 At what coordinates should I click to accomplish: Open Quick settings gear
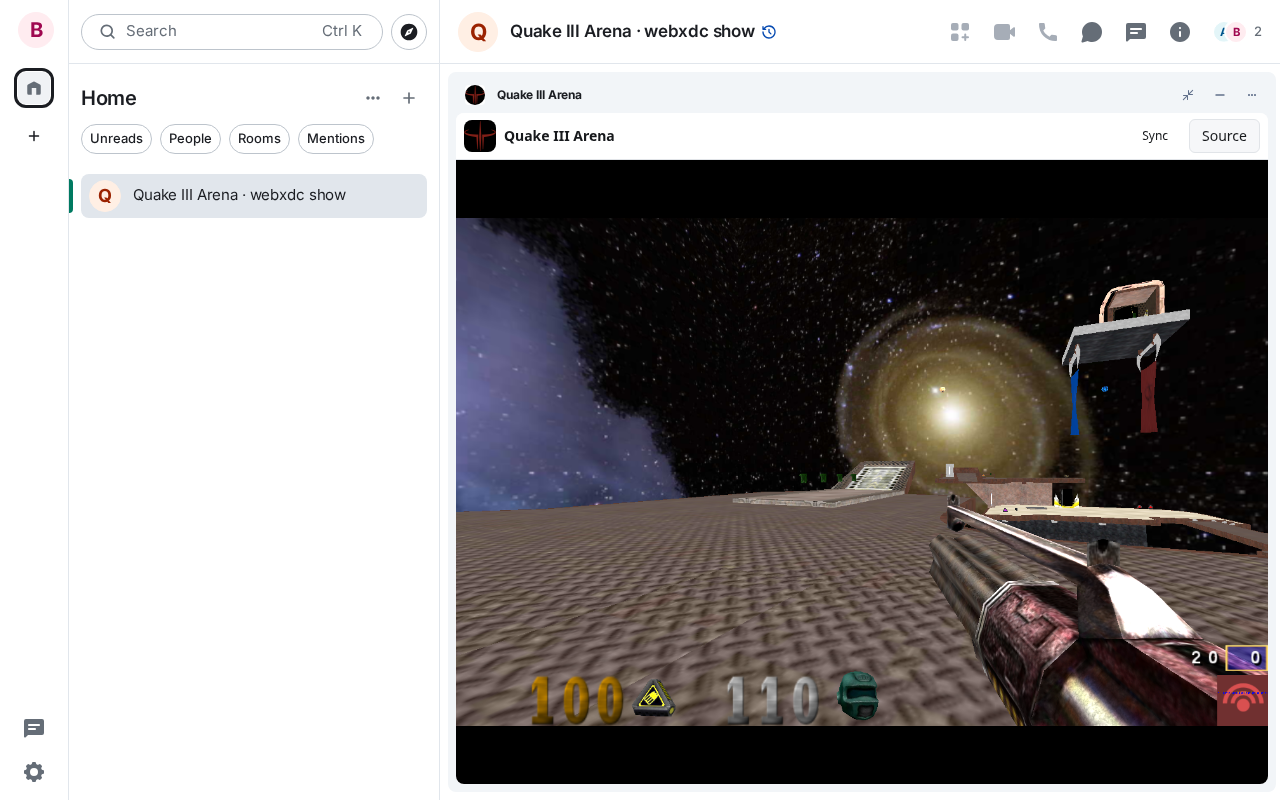[x=34, y=772]
